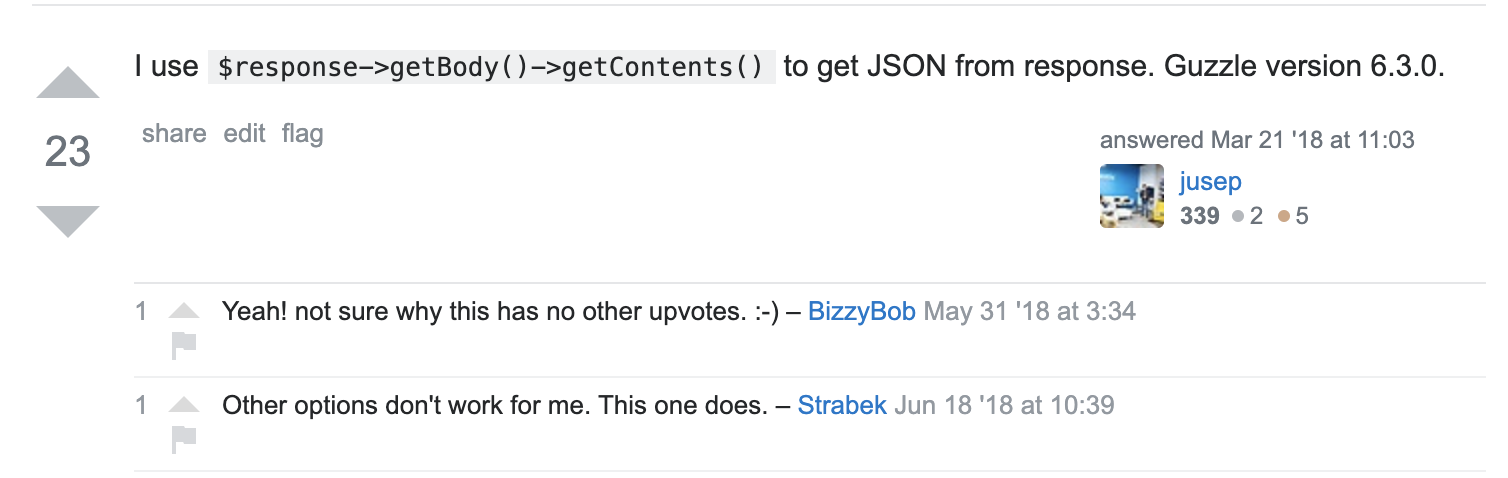Click Strabek's comment timestamp Jun 18 '18
The image size is (1508, 478).
(x=1004, y=405)
